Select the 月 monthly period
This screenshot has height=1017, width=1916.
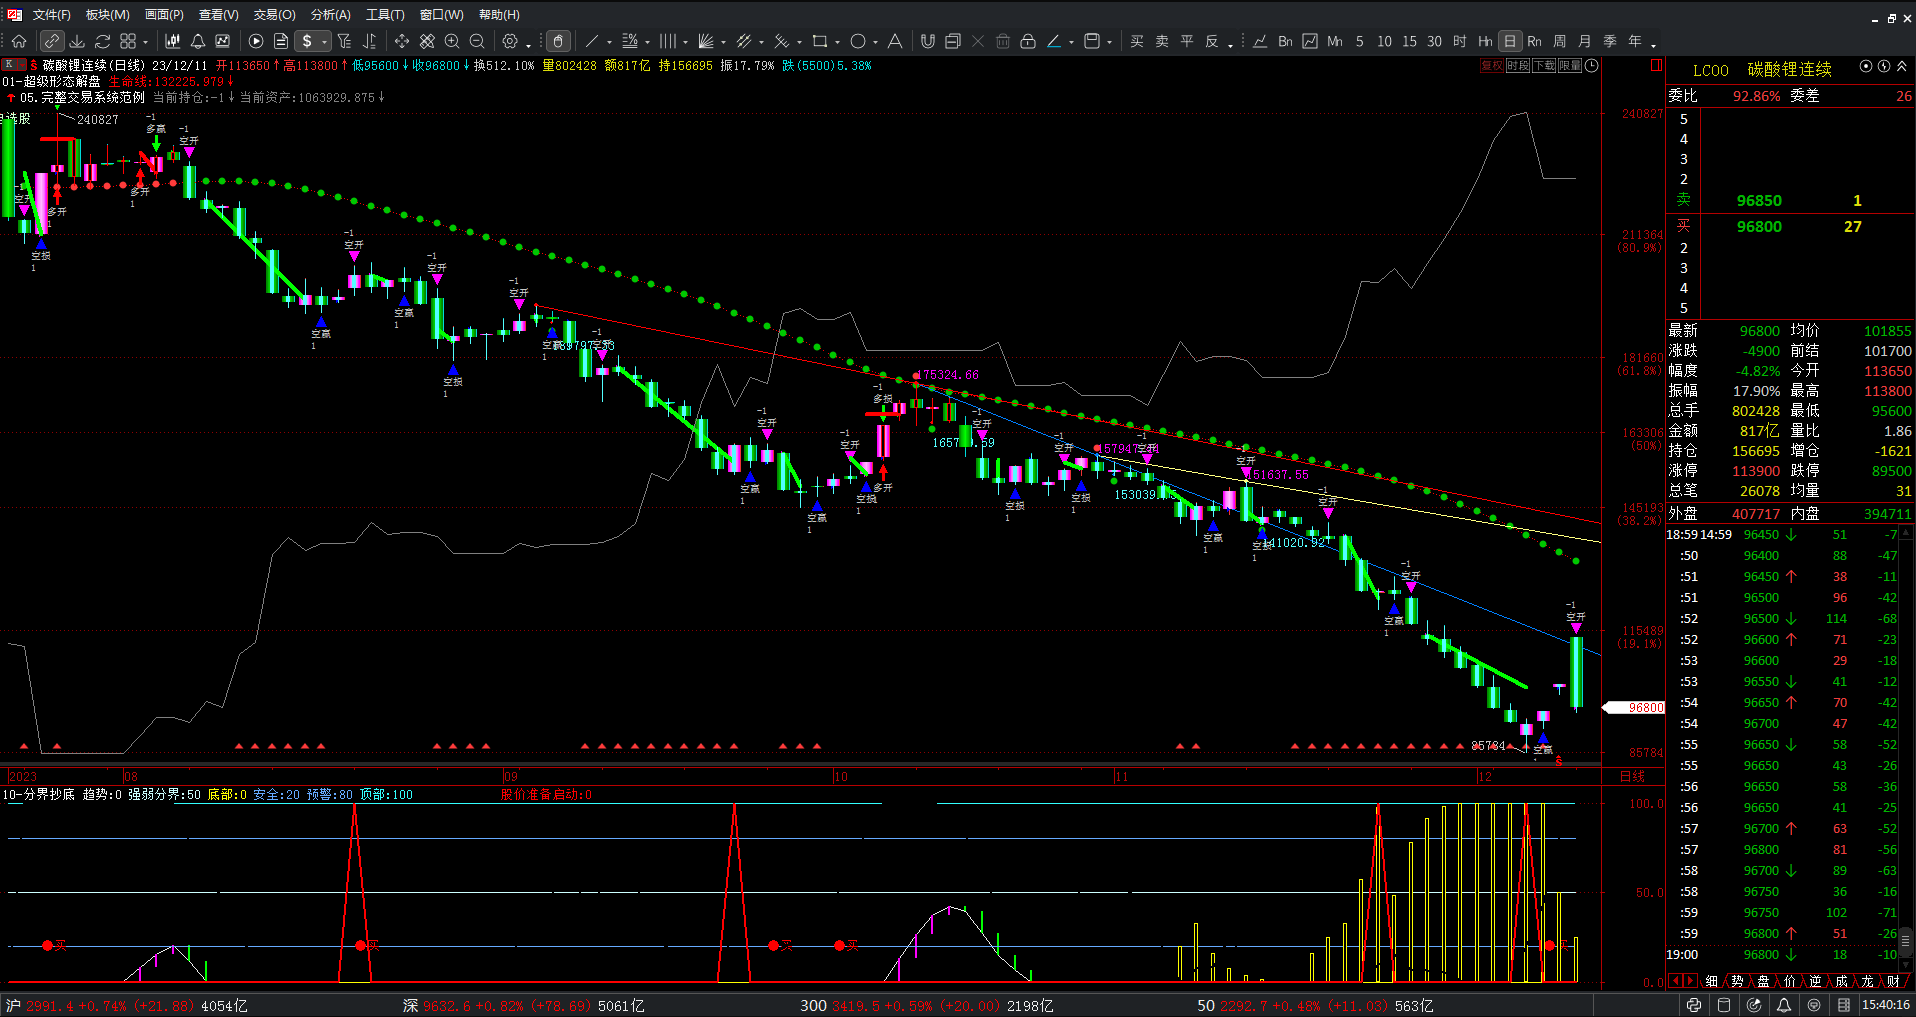1585,41
